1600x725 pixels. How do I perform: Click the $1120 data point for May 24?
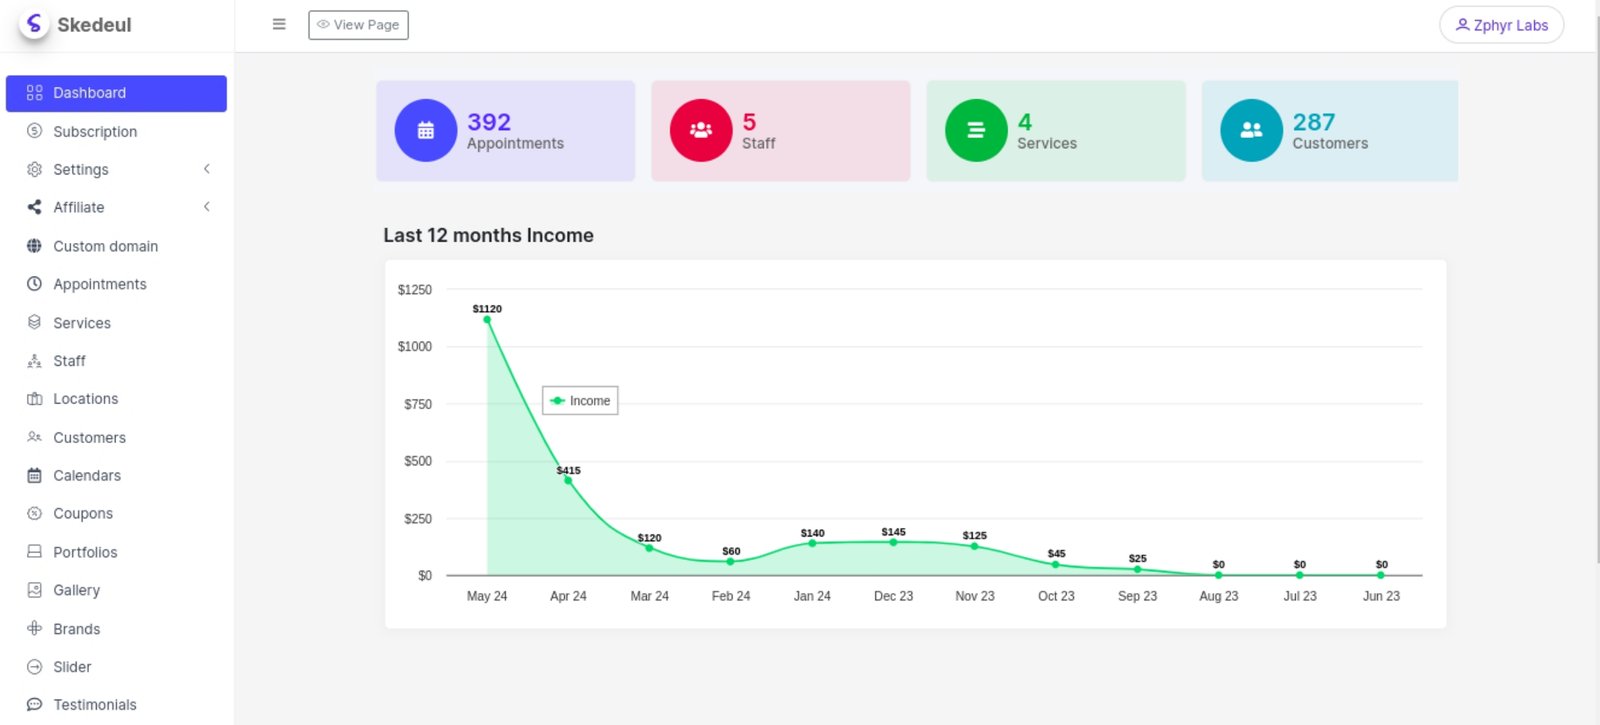[x=487, y=320]
